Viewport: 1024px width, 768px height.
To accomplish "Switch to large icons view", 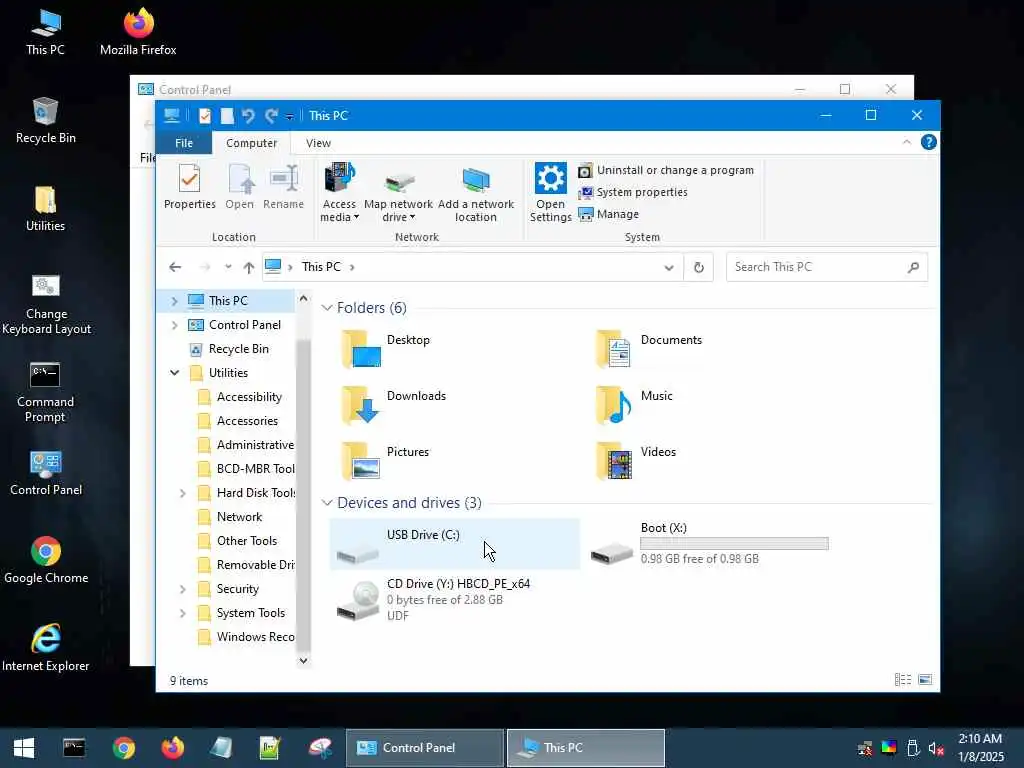I will coord(925,680).
